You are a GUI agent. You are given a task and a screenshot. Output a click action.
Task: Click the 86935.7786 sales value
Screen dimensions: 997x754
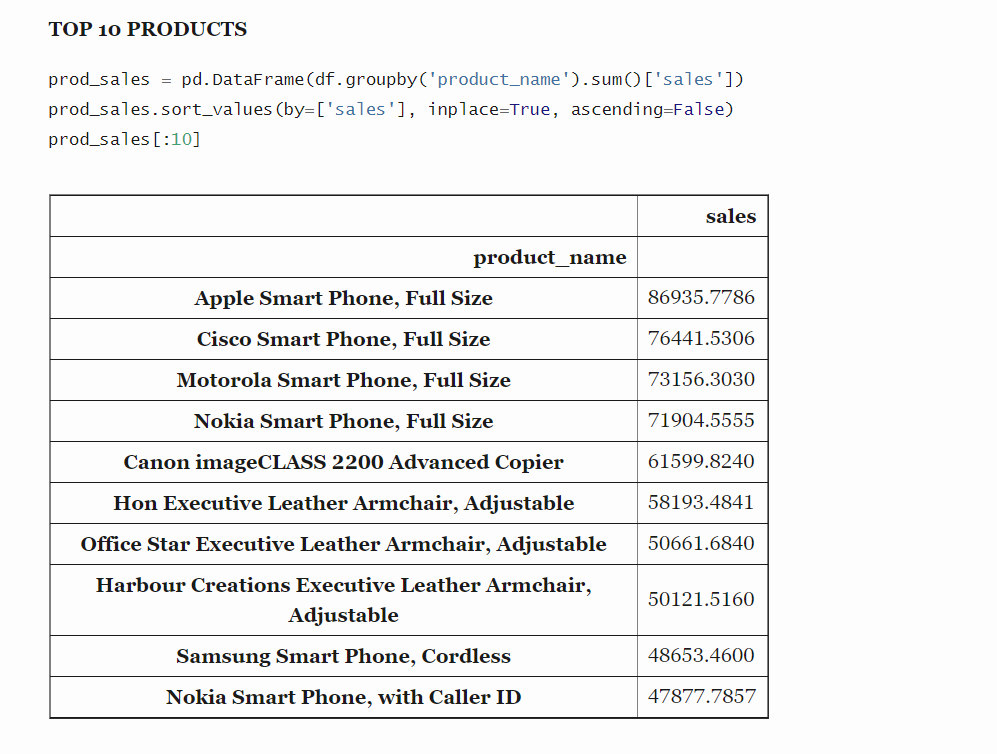tap(701, 298)
